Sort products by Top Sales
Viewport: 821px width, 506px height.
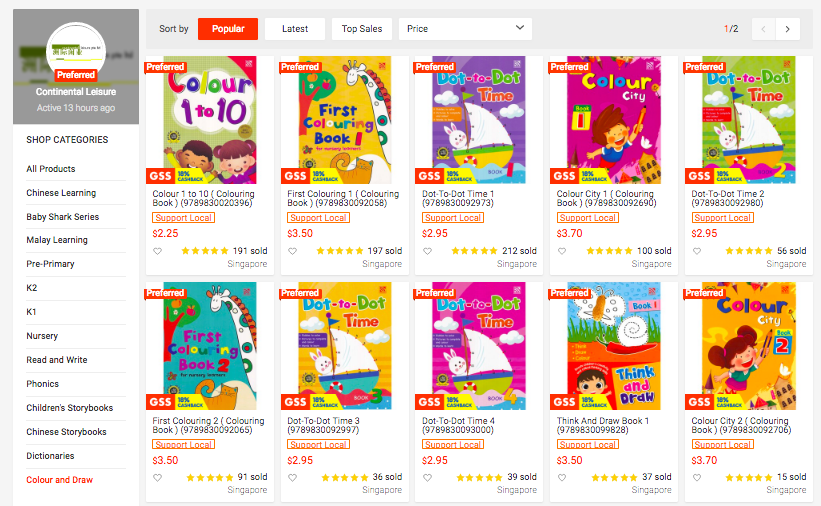click(362, 29)
